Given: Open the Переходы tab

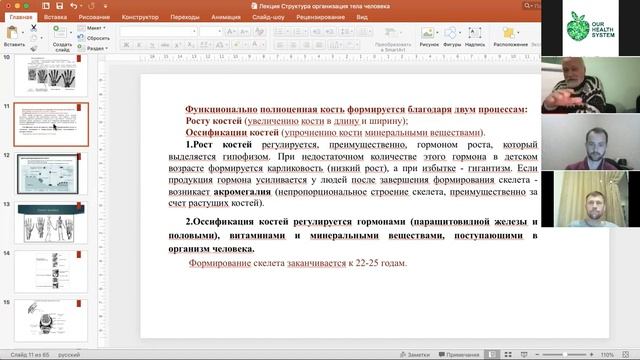Looking at the screenshot, I should tap(185, 17).
